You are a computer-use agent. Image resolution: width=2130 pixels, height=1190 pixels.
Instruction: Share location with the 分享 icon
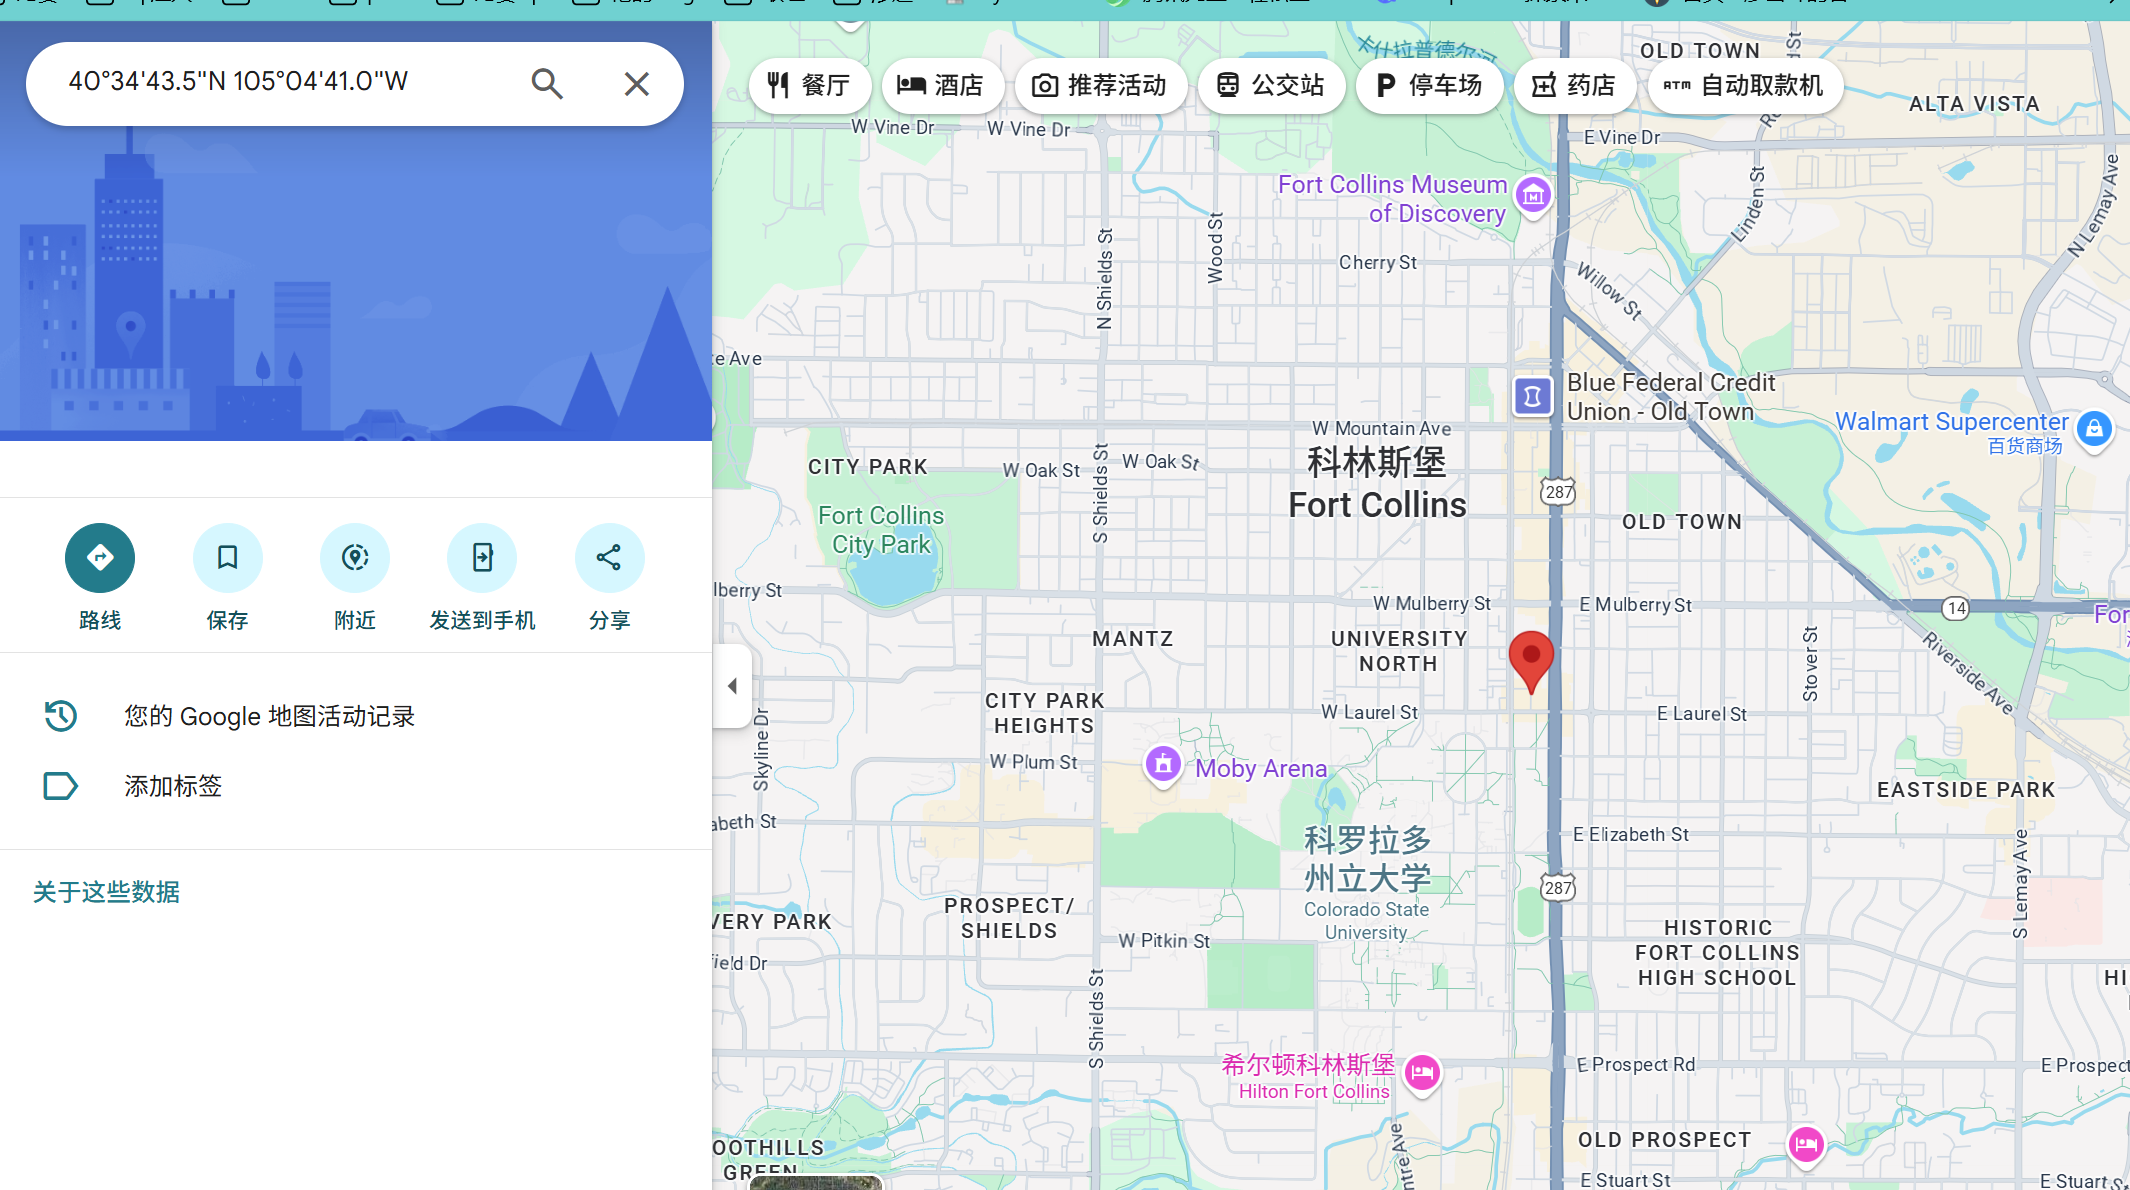(x=609, y=558)
